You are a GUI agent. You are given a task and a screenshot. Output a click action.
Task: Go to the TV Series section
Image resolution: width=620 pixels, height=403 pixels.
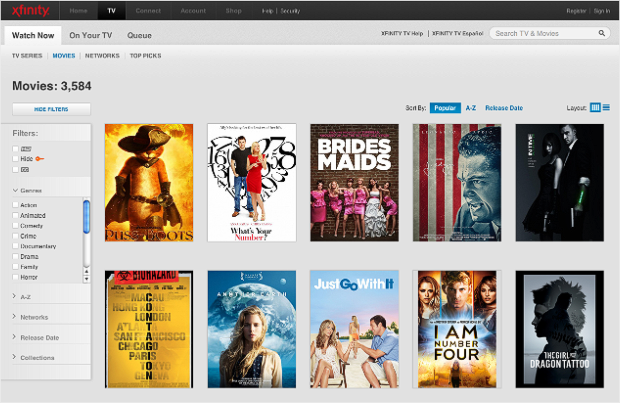[27, 56]
